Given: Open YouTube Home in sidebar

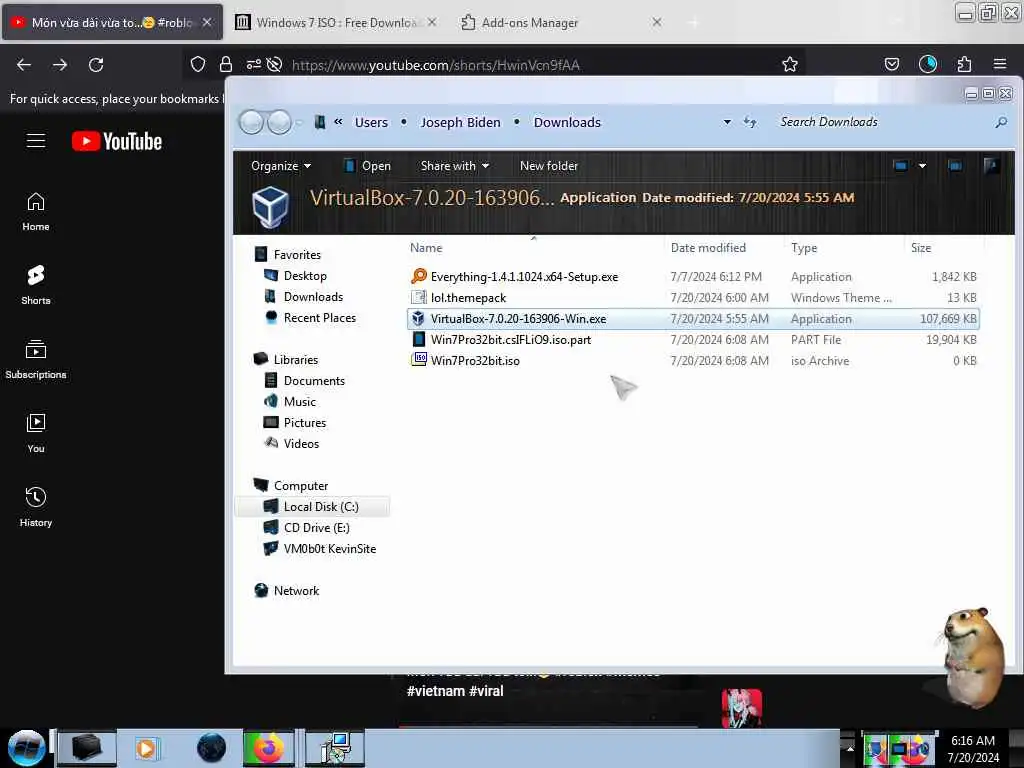Looking at the screenshot, I should click(x=36, y=212).
